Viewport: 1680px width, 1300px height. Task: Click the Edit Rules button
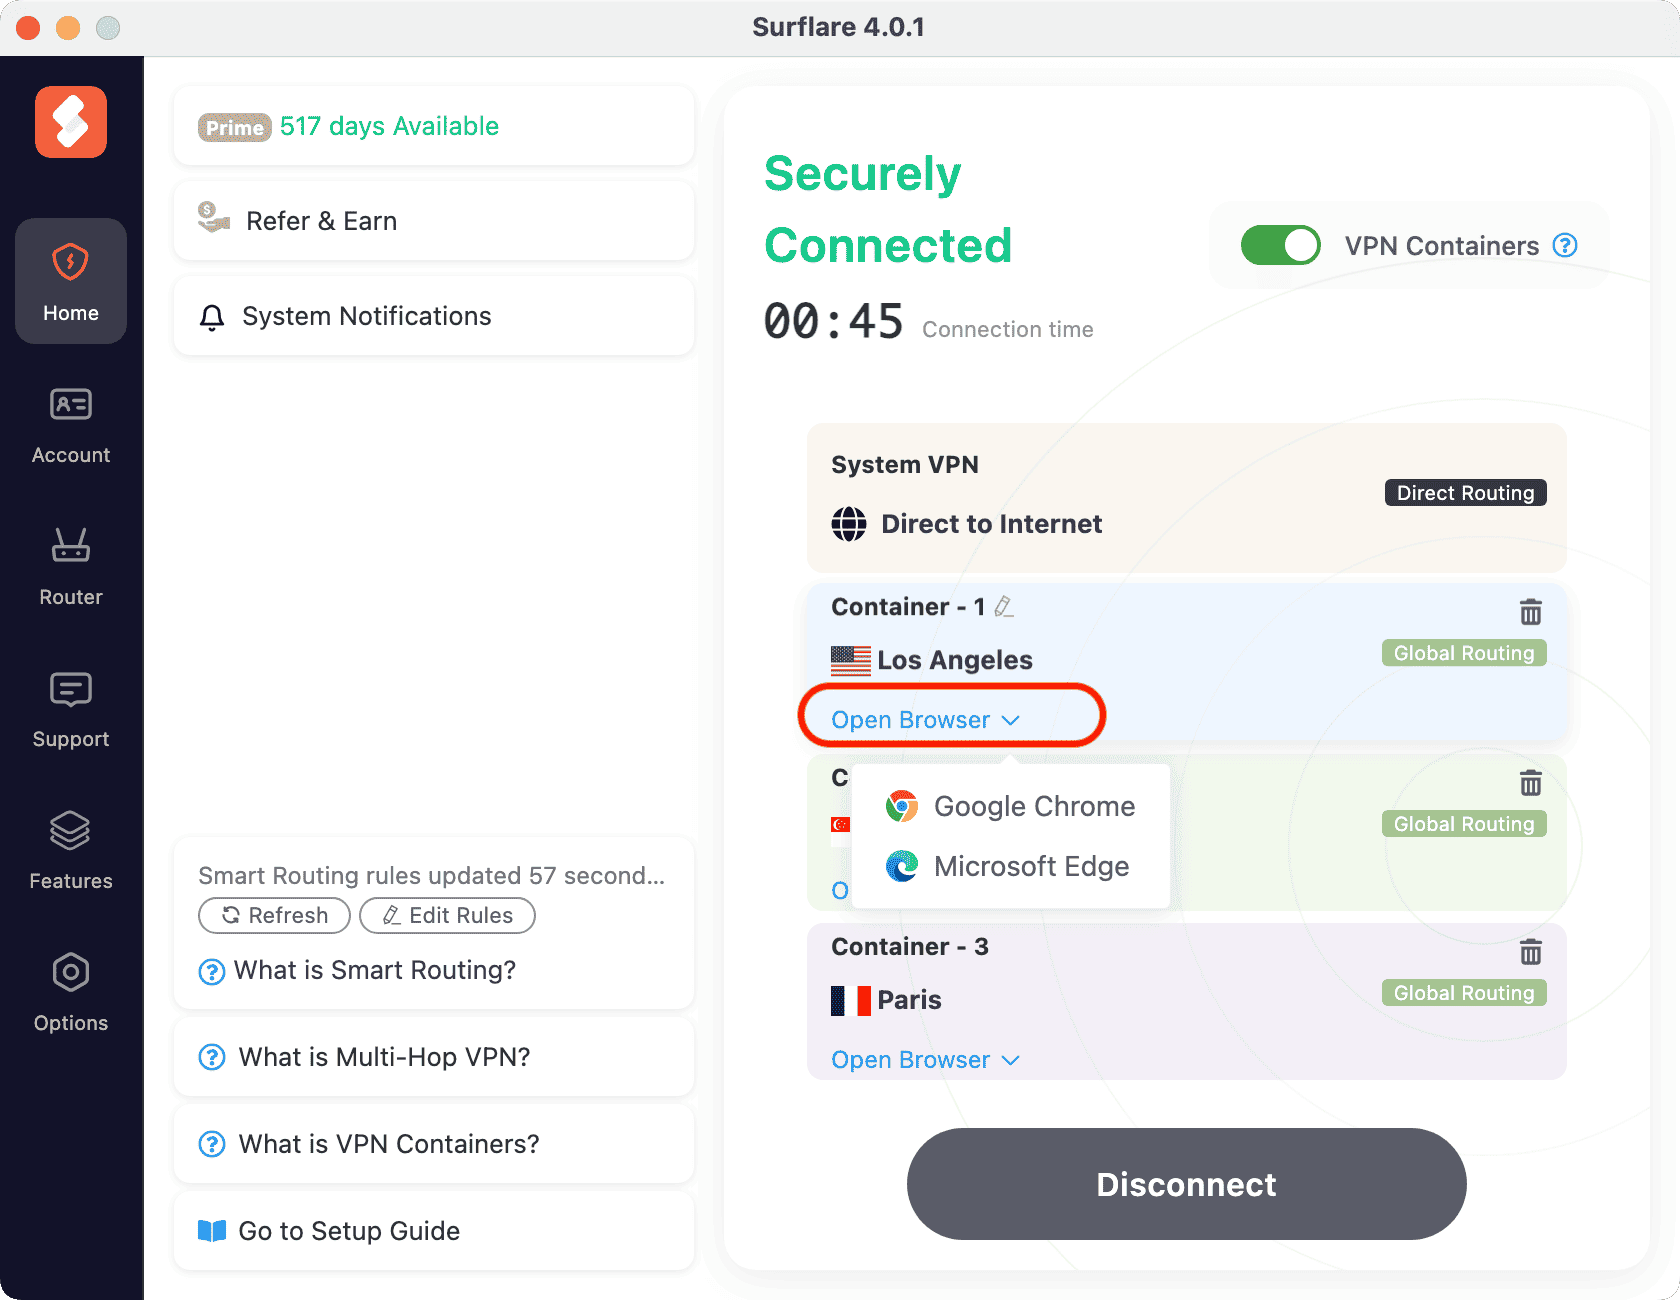point(447,915)
